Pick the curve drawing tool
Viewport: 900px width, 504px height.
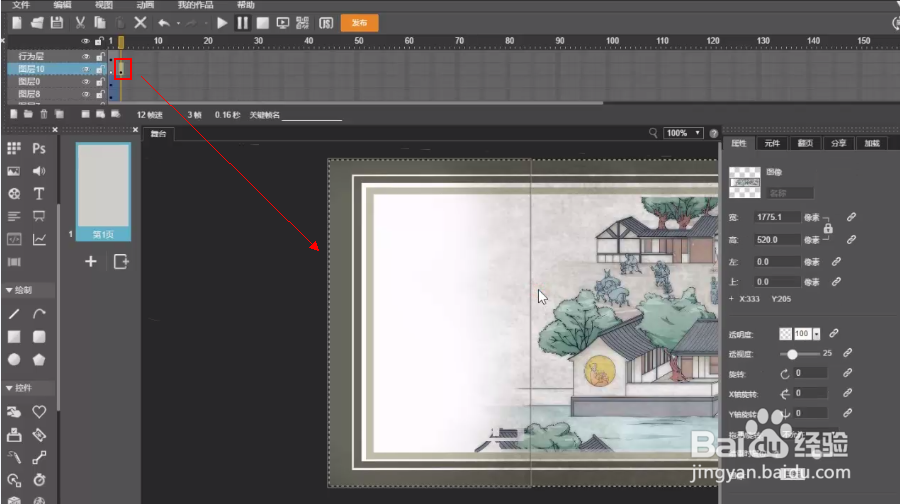click(39, 313)
